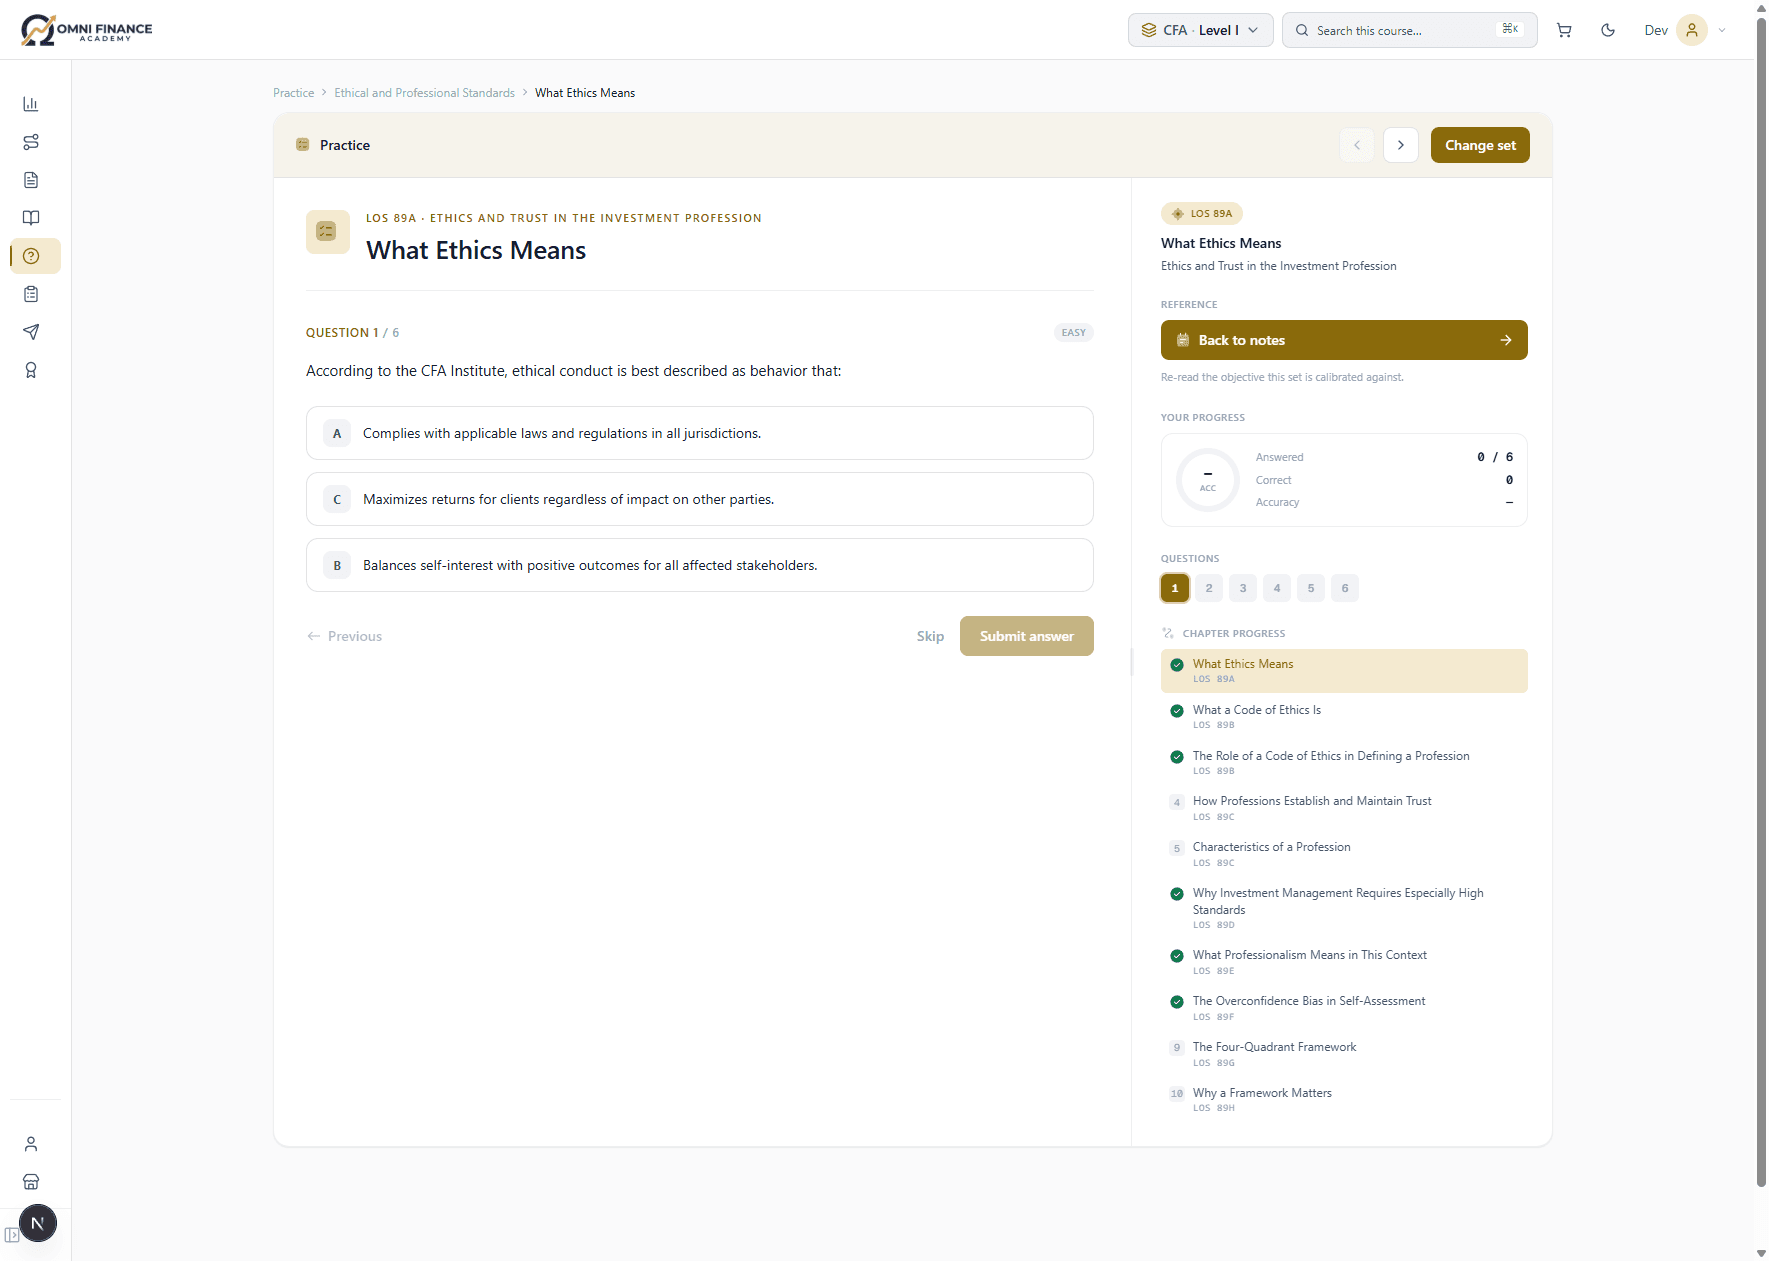Viewport: 1769px width, 1261px height.
Task: Open How Professions Establish and Maintain Trust
Action: coord(1344,808)
